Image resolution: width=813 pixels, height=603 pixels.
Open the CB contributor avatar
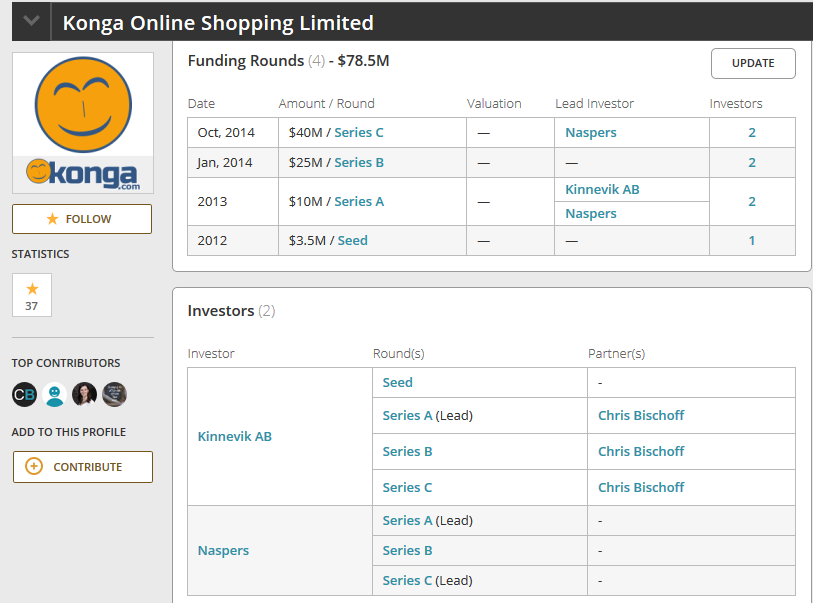24,395
